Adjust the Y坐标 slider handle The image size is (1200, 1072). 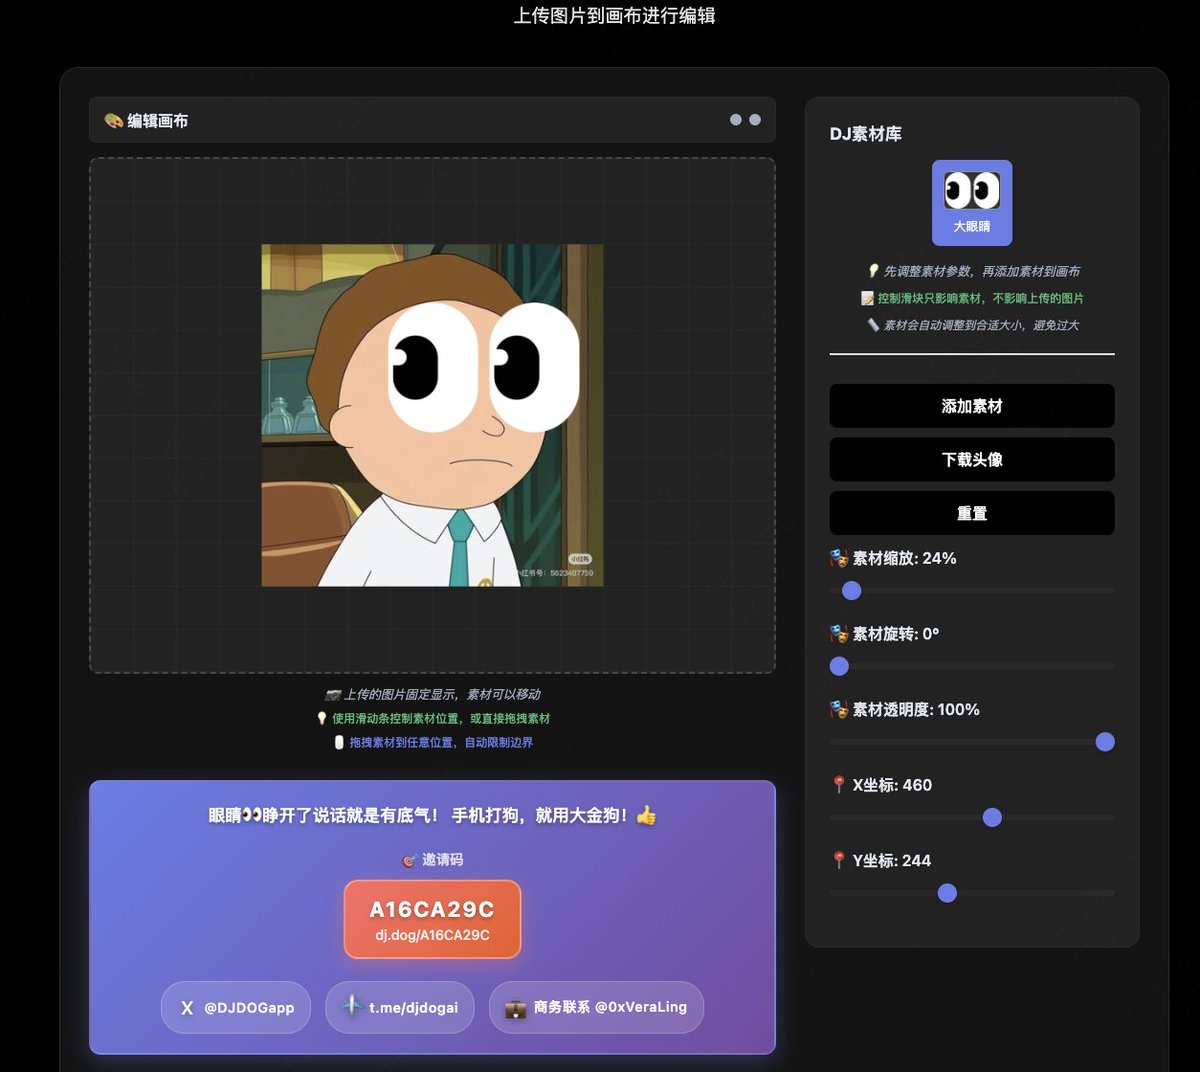coord(947,893)
